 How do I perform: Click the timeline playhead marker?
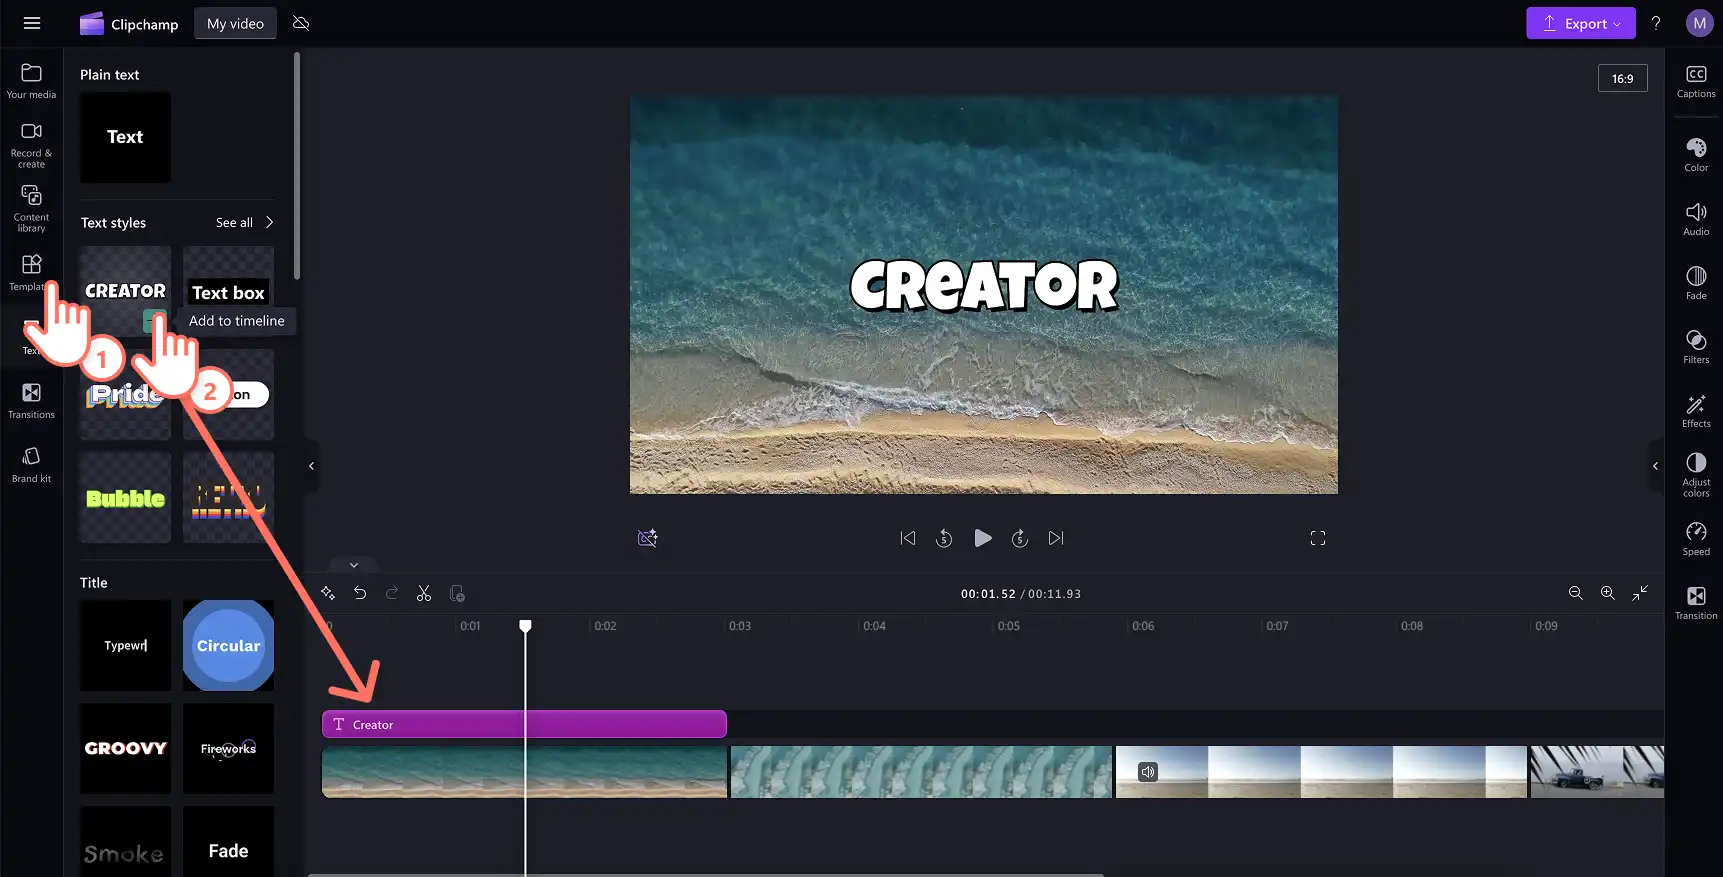[x=525, y=626]
